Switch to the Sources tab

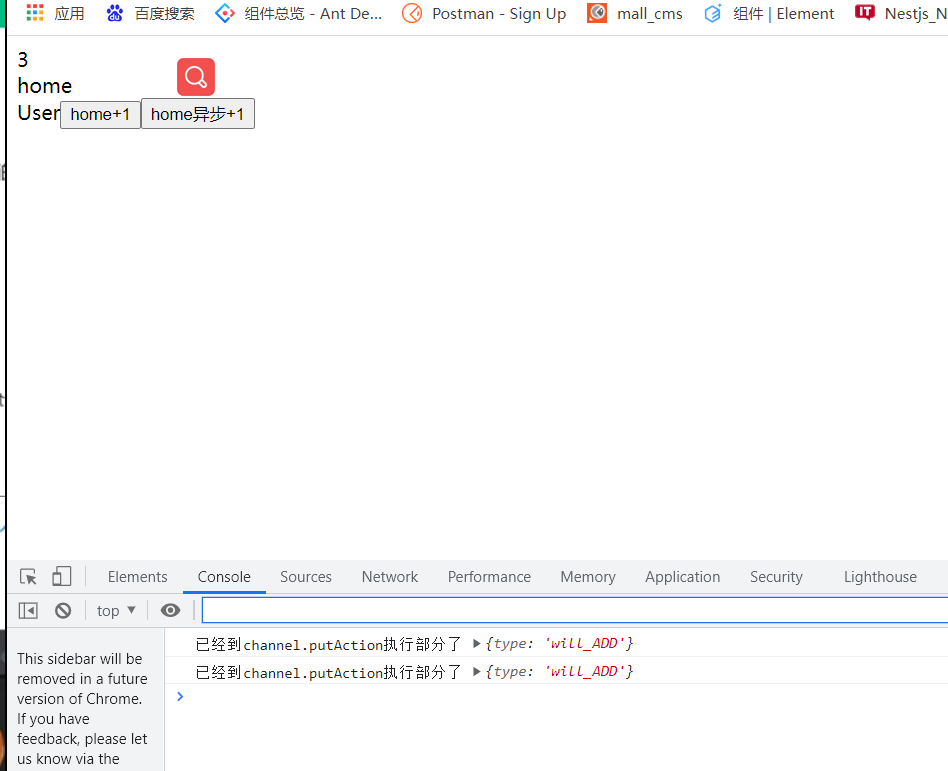click(305, 577)
